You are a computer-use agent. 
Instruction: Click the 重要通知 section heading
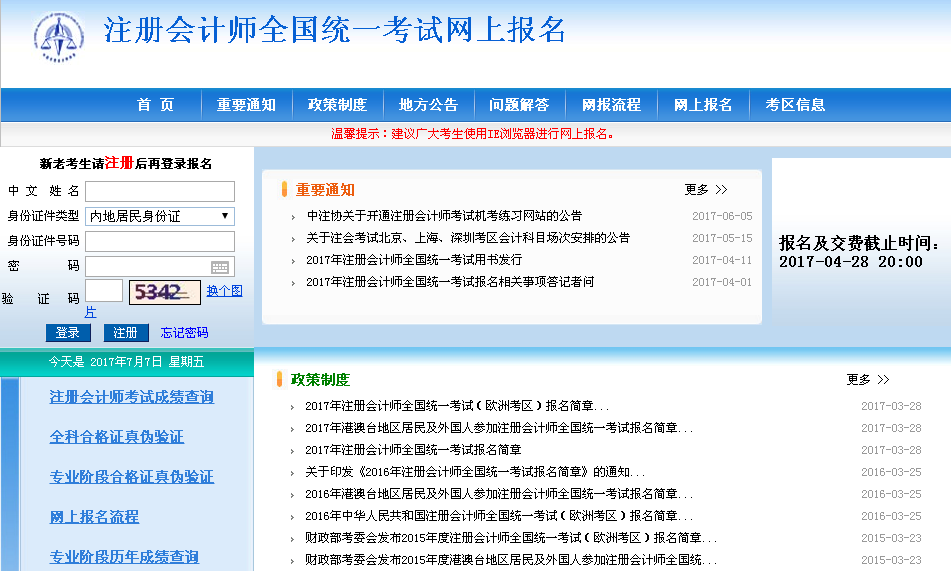click(325, 190)
